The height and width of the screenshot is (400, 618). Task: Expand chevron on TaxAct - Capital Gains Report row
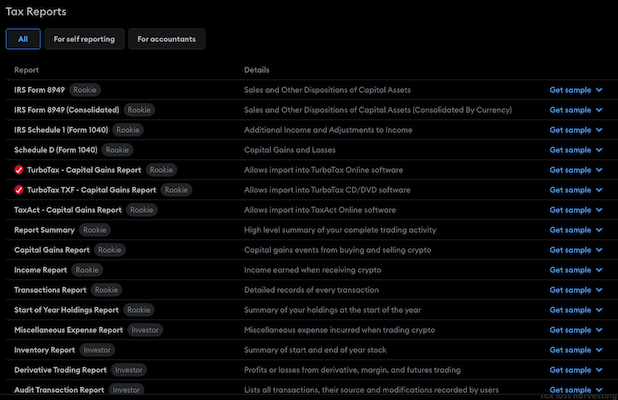coord(599,210)
